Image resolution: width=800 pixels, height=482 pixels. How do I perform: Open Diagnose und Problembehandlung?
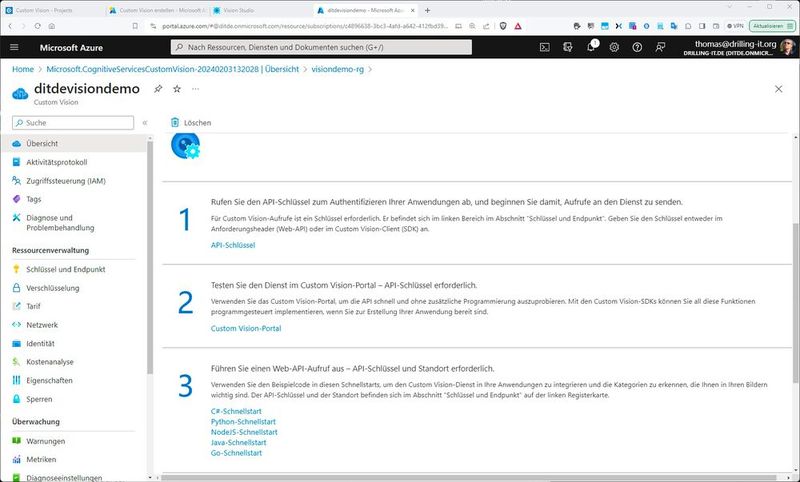click(60, 223)
